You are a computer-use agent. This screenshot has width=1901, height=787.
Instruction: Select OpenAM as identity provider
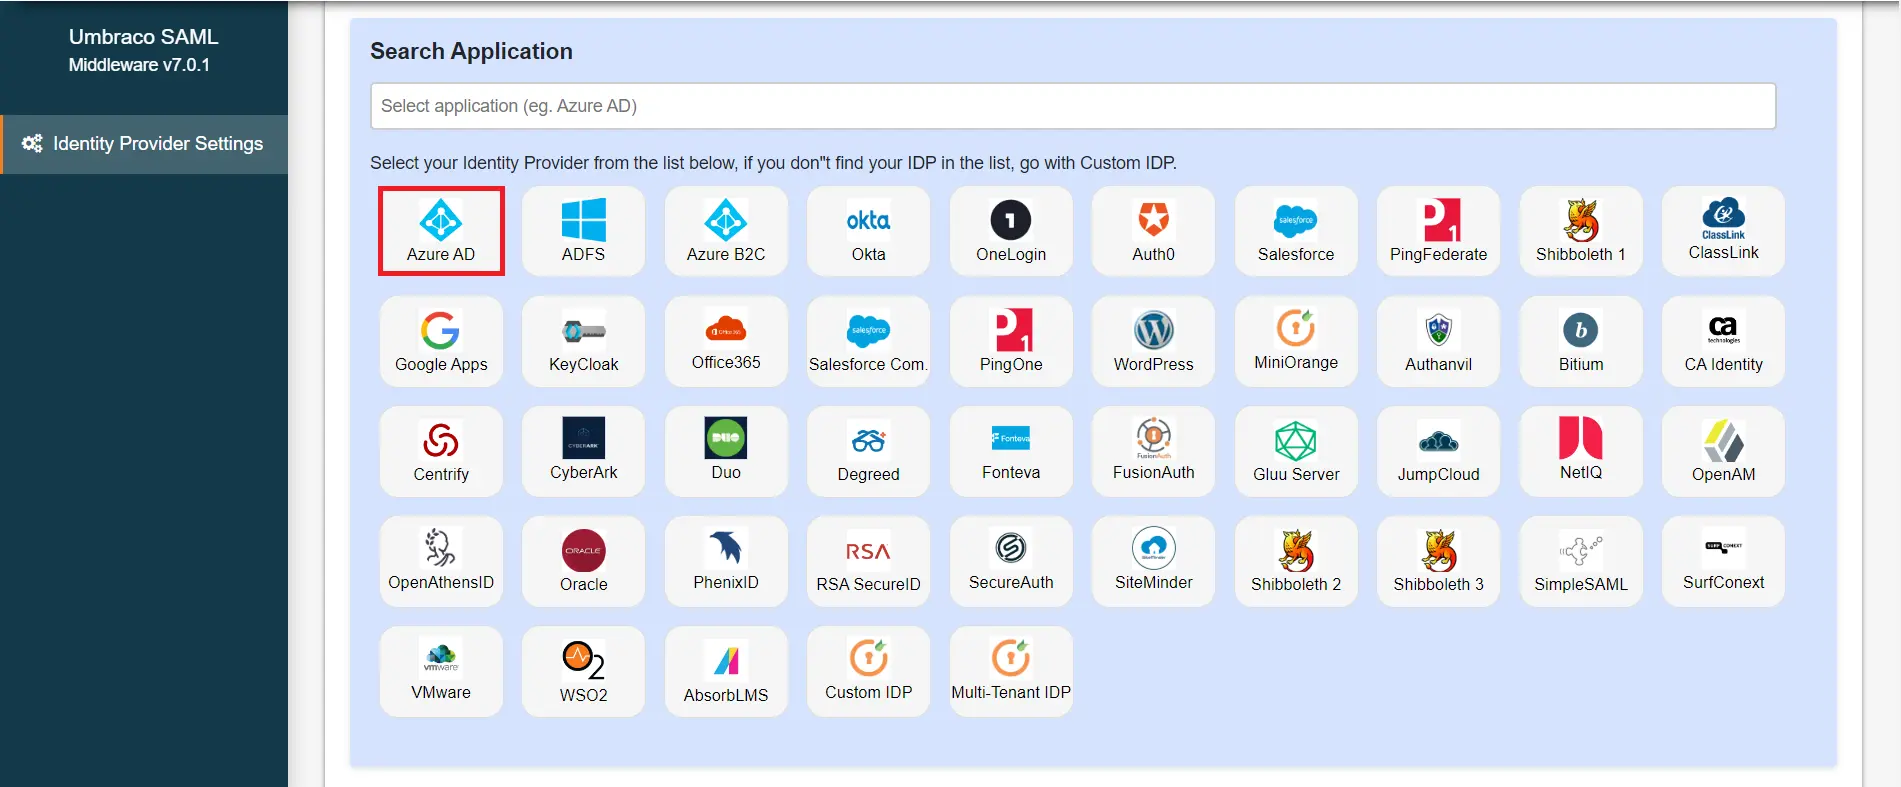(1724, 451)
